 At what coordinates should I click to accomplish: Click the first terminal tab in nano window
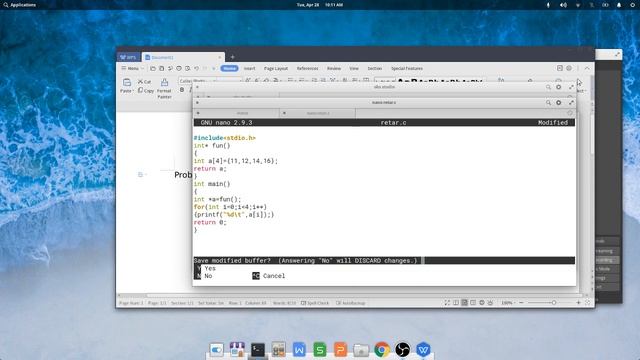[x=237, y=113]
